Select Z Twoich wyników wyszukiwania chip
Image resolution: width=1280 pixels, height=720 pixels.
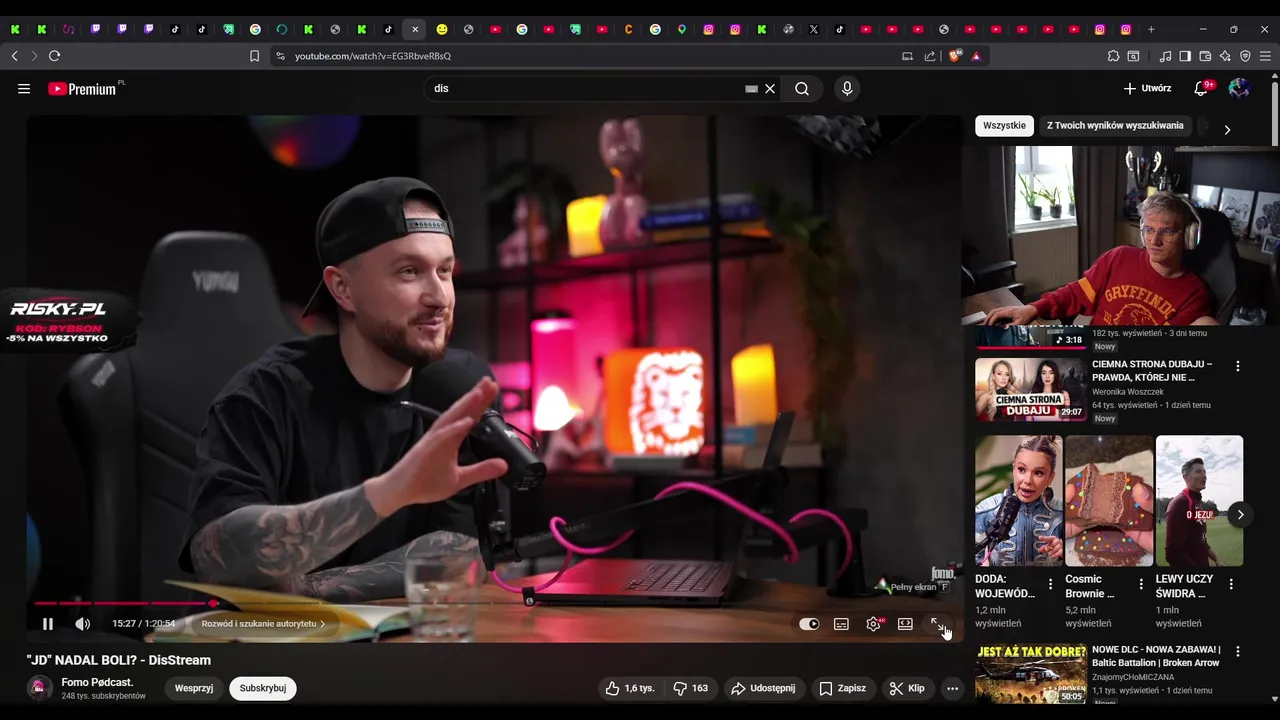click(x=1115, y=126)
